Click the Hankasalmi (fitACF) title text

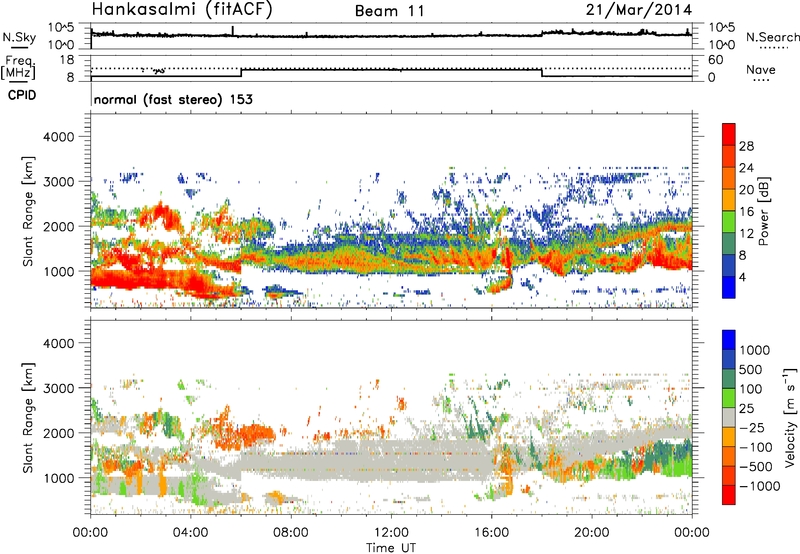182,9
